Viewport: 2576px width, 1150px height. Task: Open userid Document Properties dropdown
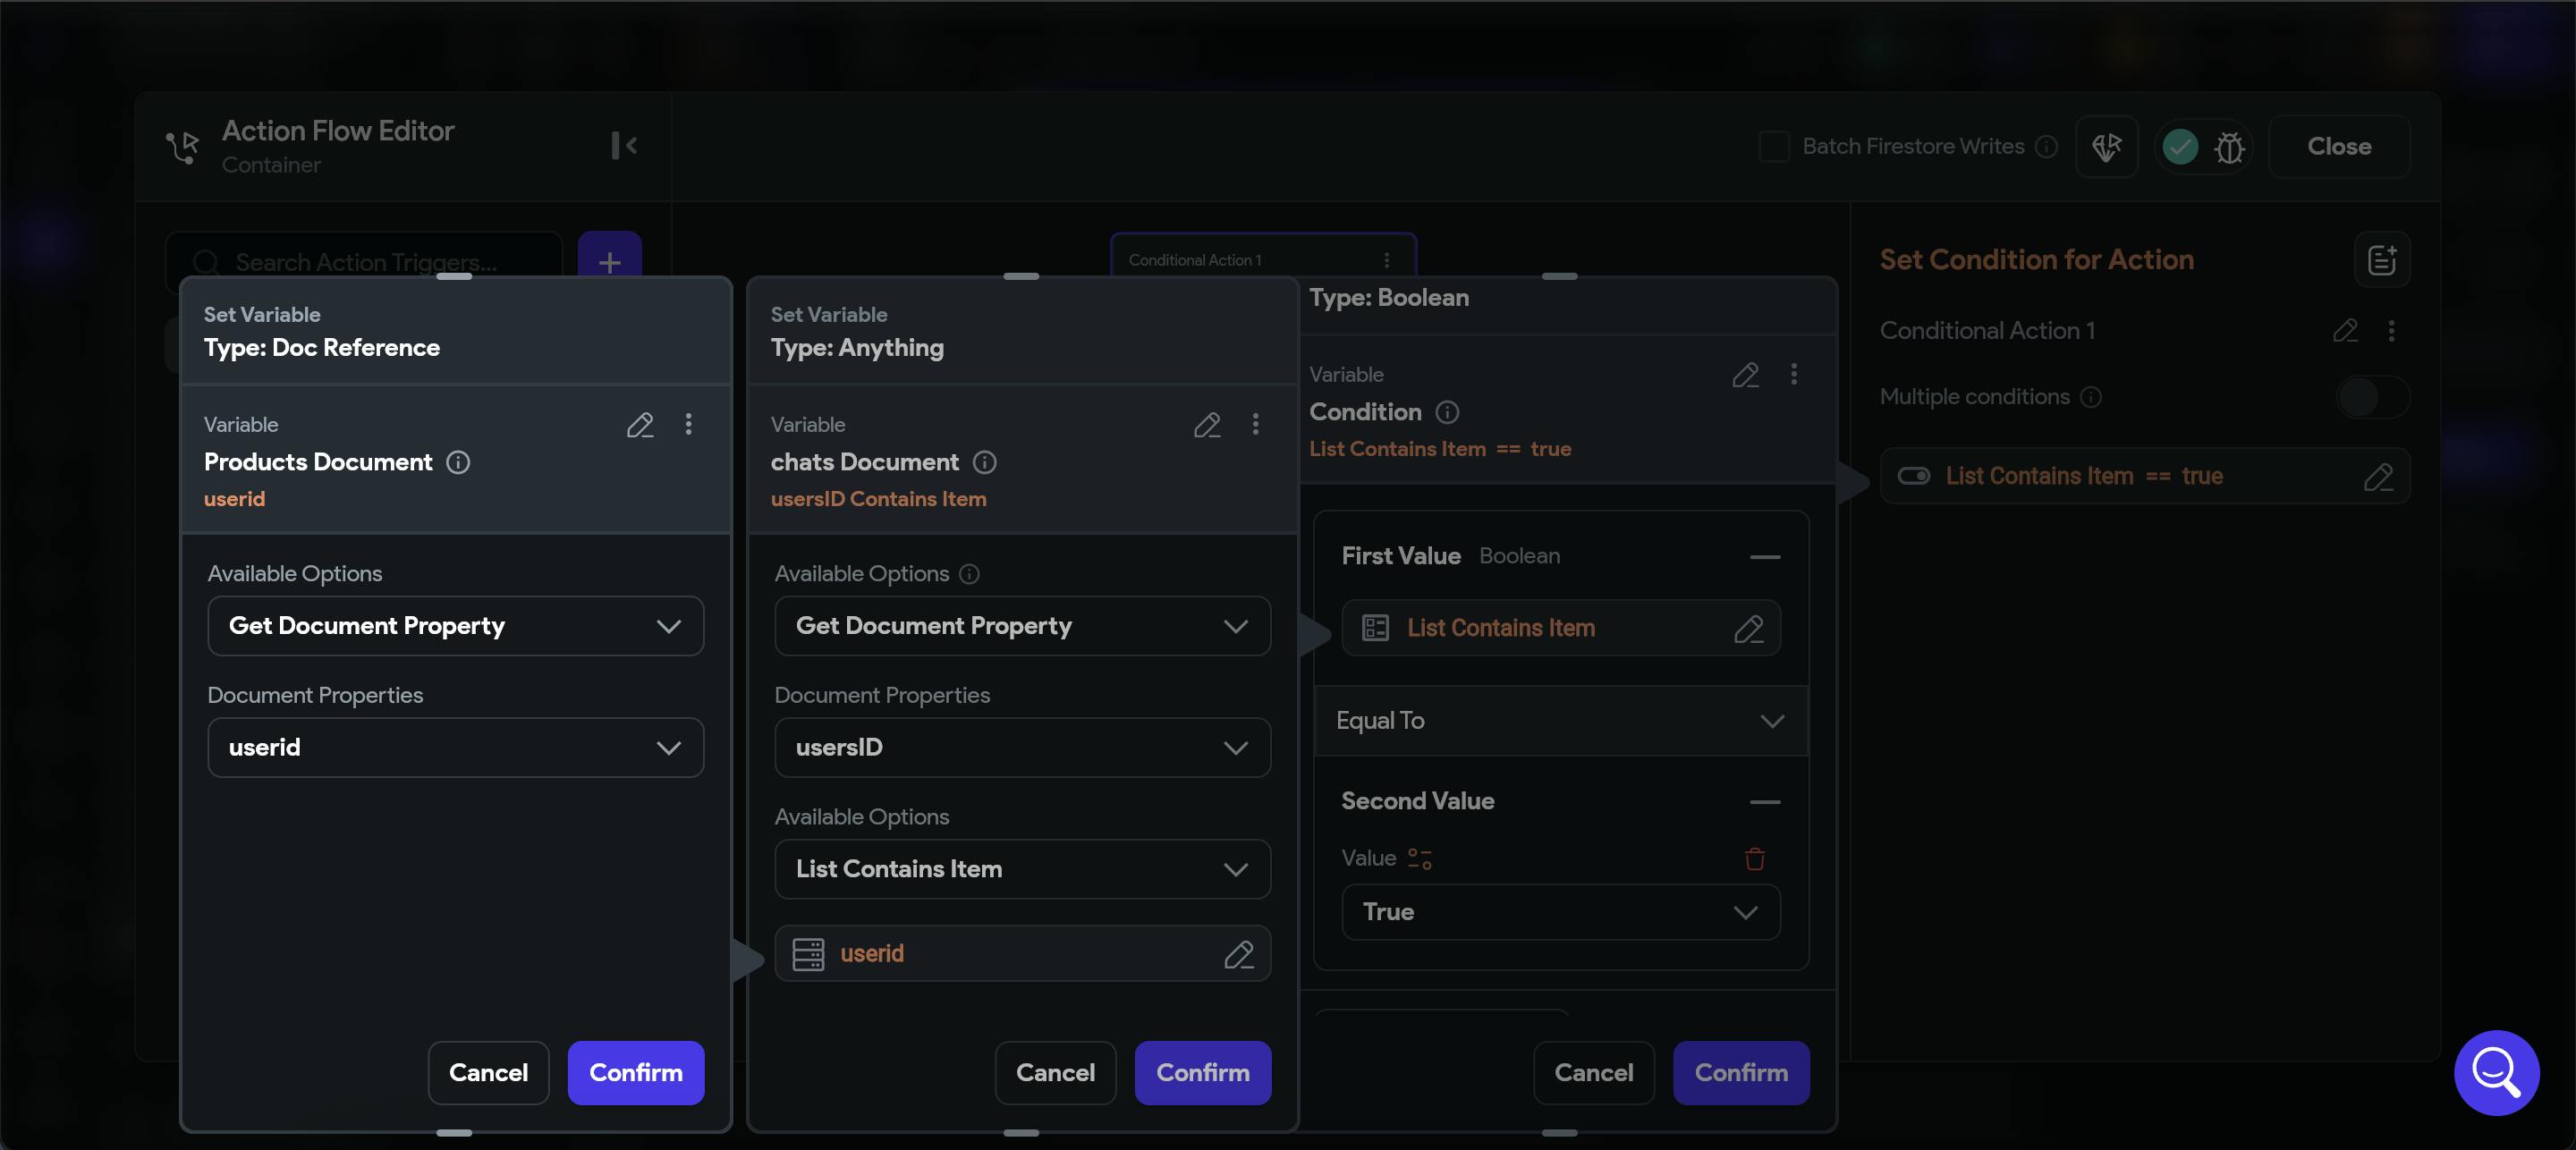[x=455, y=748]
